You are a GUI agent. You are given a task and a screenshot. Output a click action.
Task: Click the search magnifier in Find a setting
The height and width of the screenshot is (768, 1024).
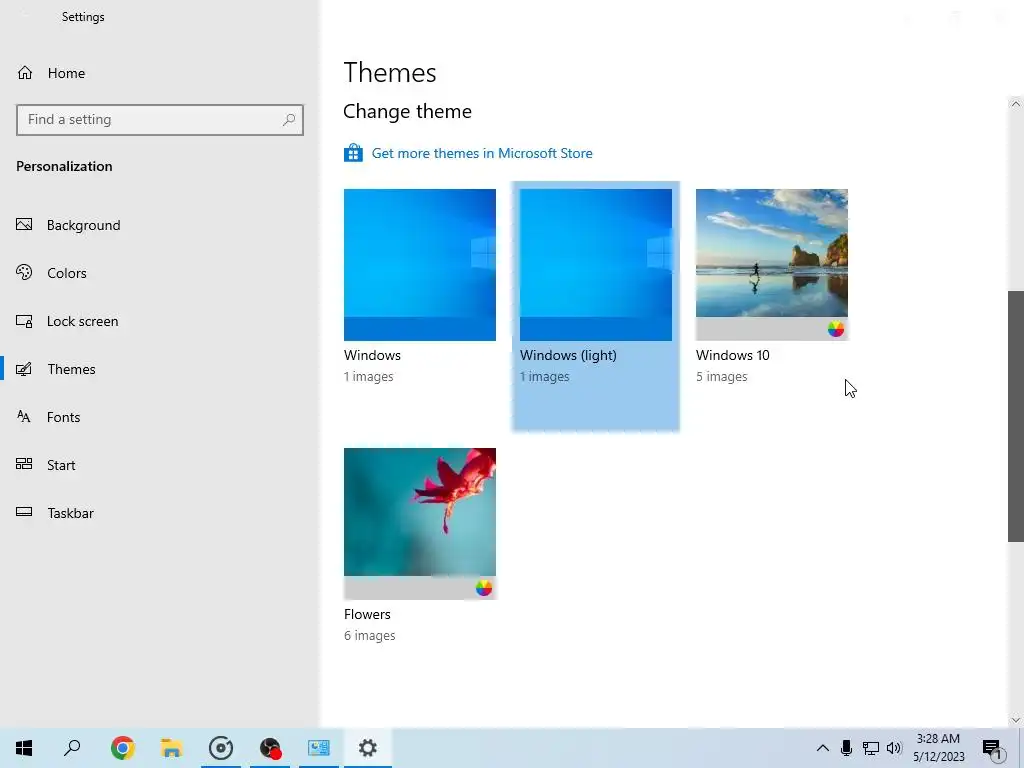[x=289, y=120]
